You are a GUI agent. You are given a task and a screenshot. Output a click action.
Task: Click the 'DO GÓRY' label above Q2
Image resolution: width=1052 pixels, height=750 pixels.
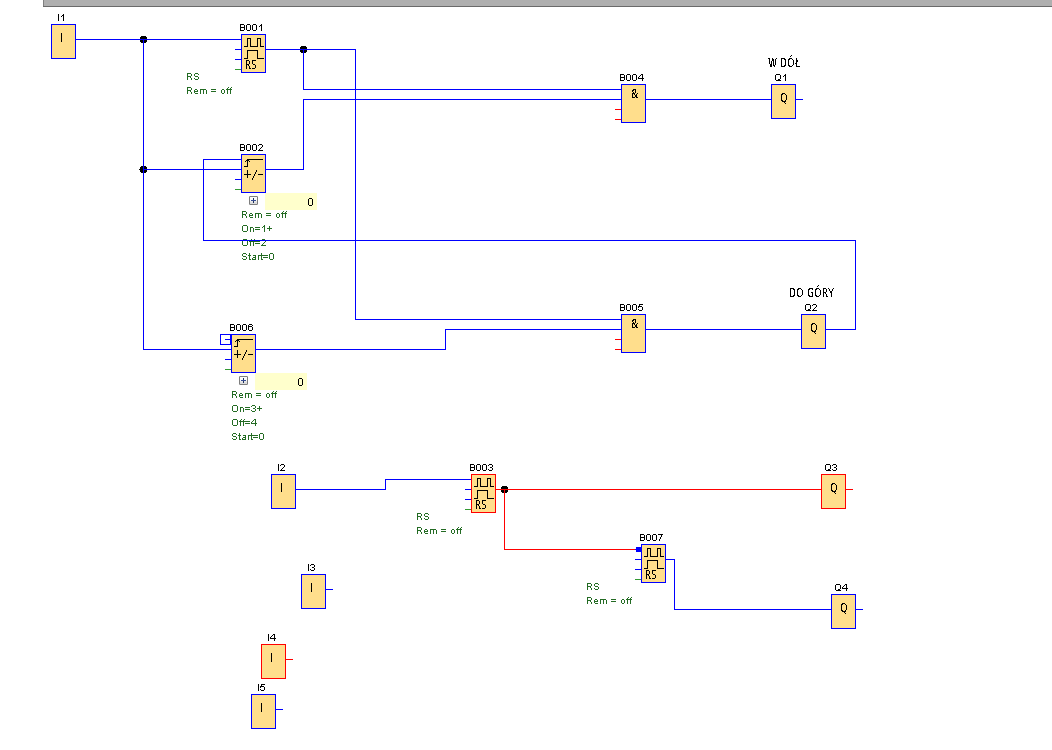[812, 292]
